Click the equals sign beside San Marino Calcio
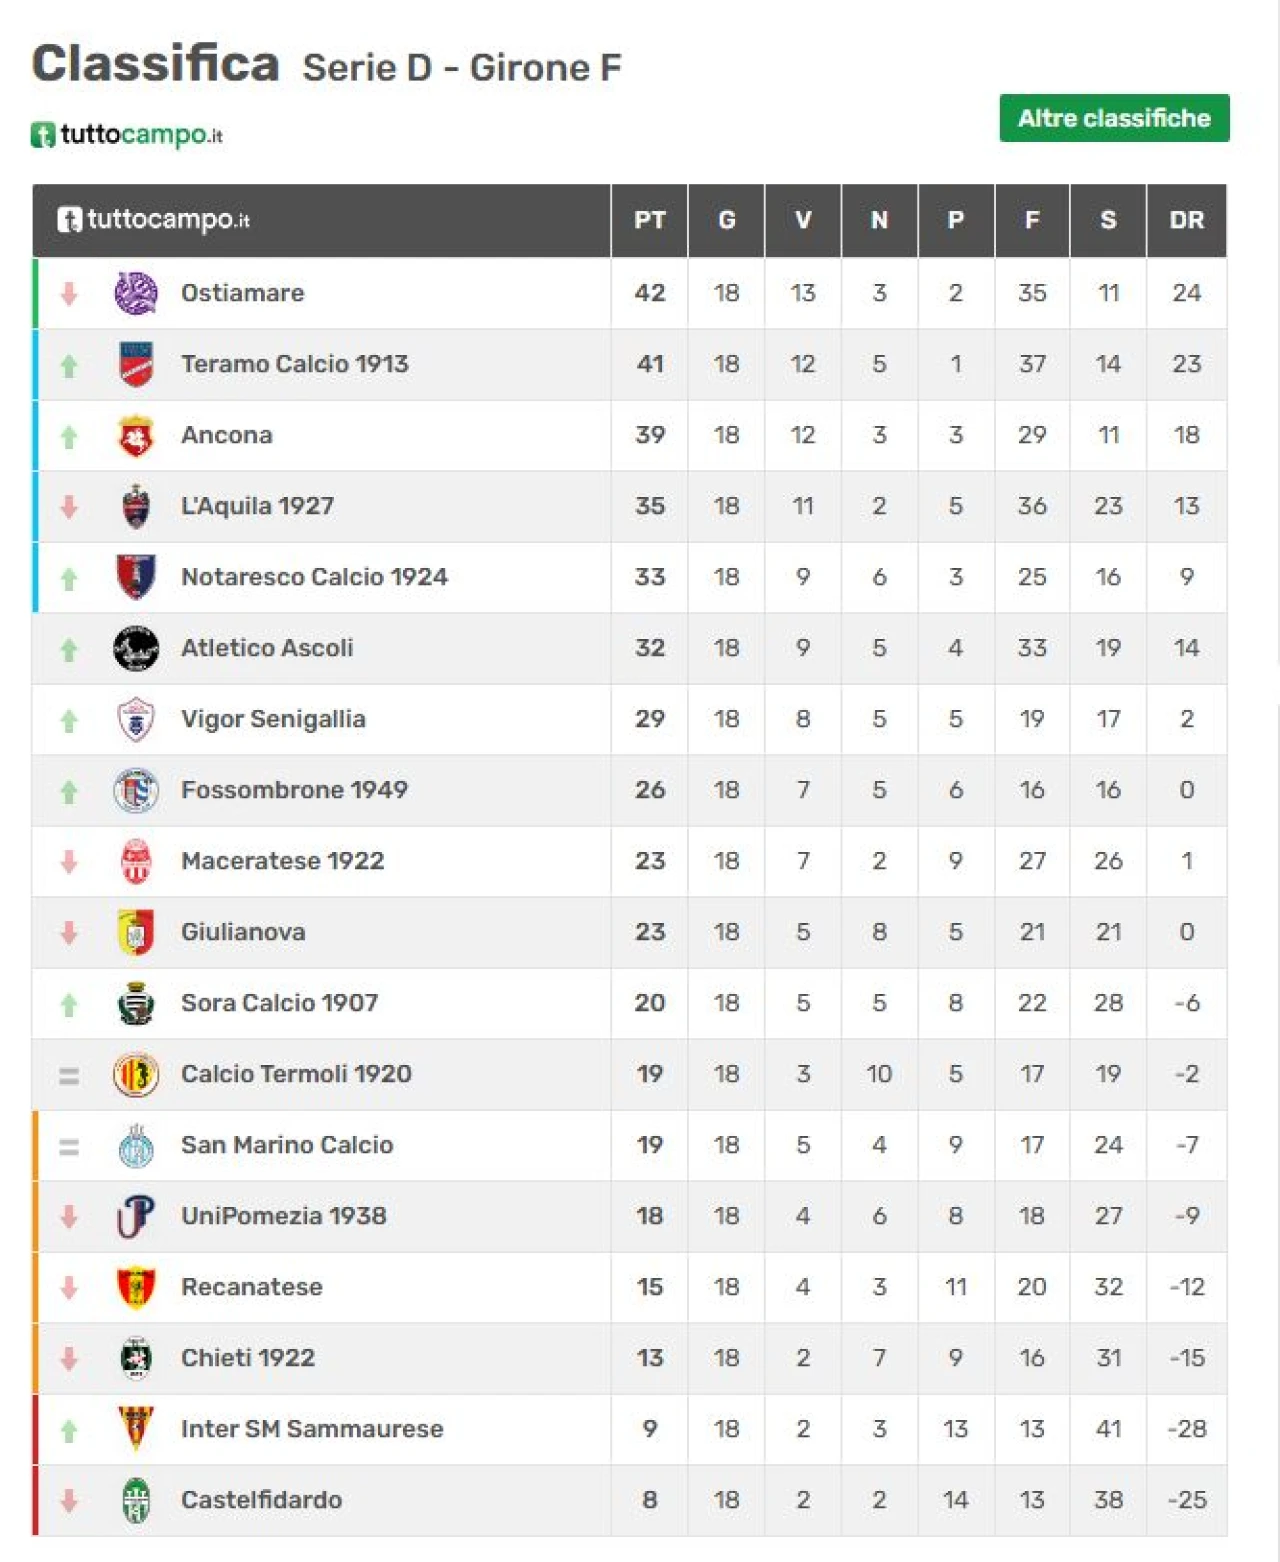1280x1562 pixels. tap(69, 1146)
